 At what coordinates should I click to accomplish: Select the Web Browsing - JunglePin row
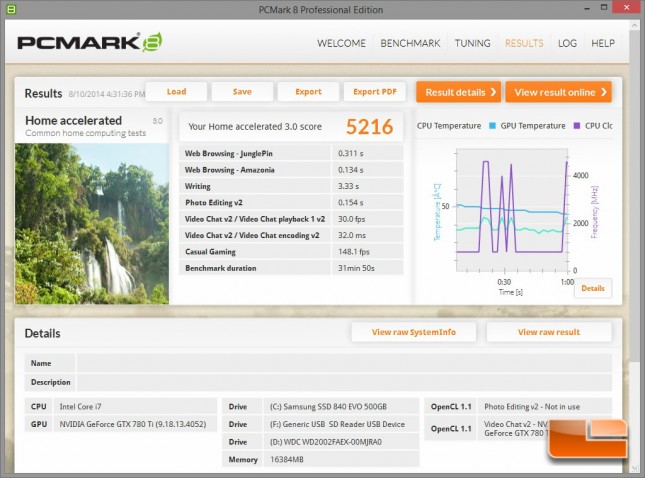(291, 153)
